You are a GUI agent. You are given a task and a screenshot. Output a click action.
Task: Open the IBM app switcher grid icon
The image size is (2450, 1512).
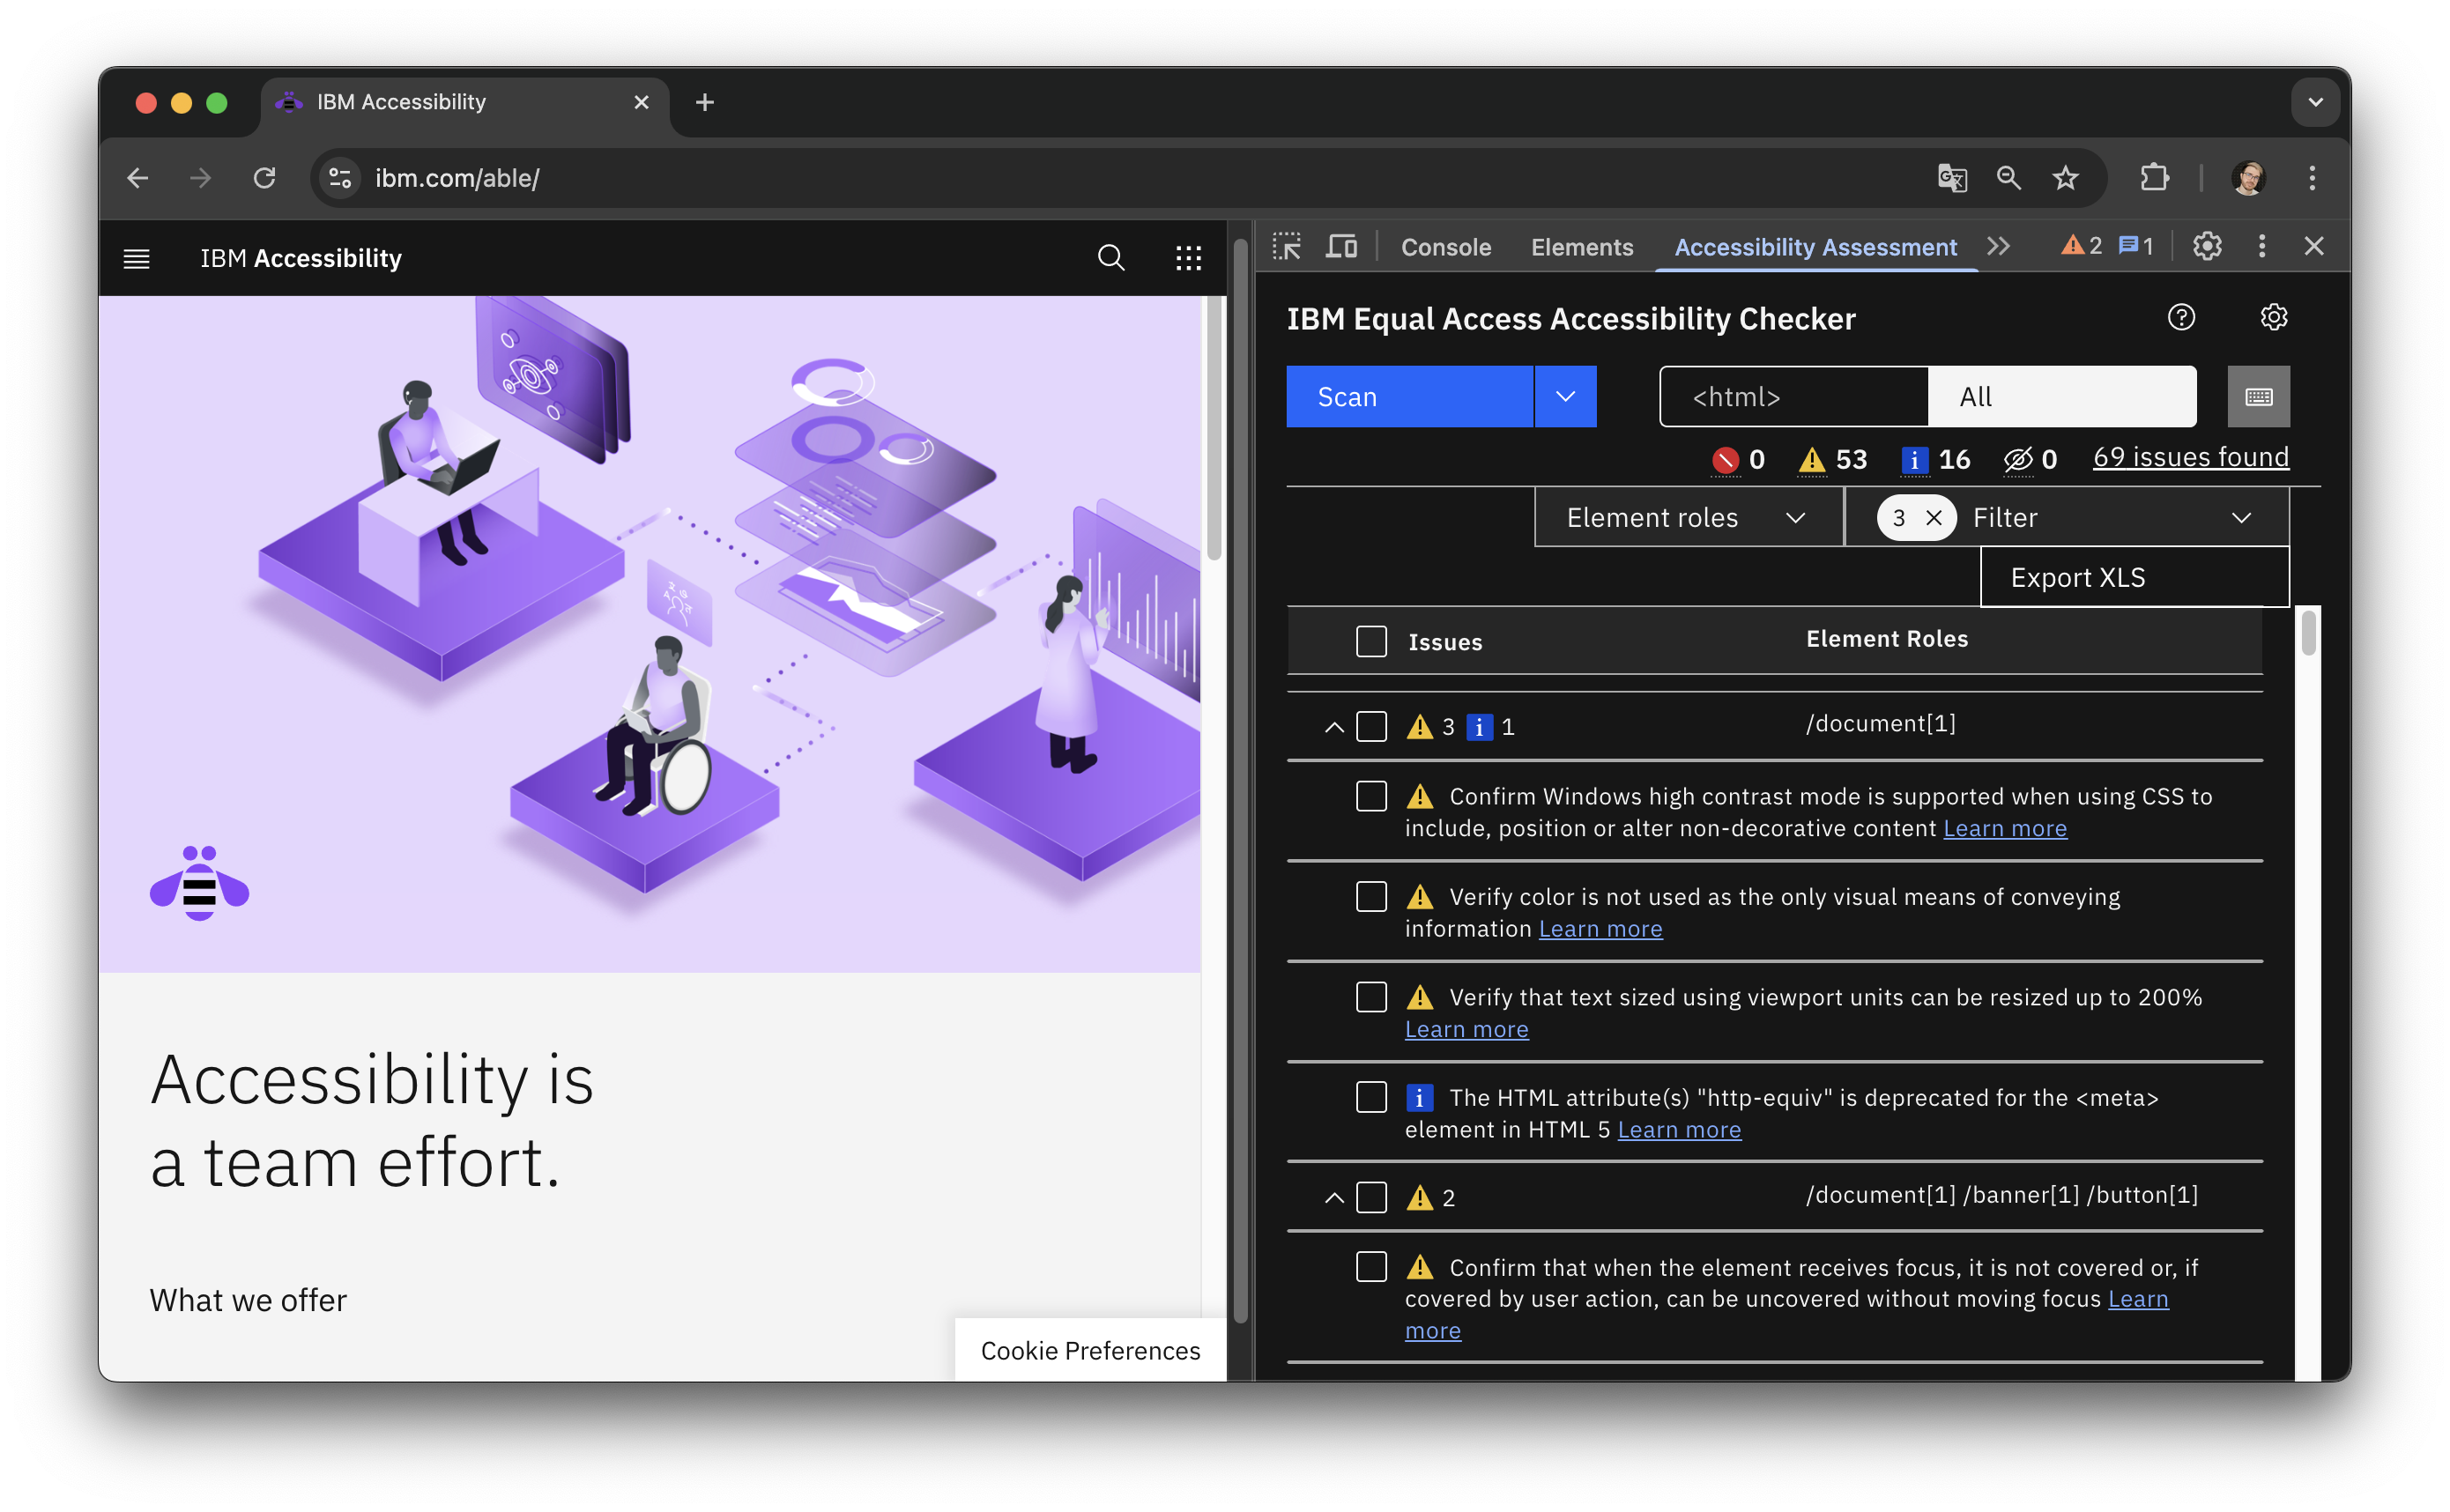point(1188,258)
